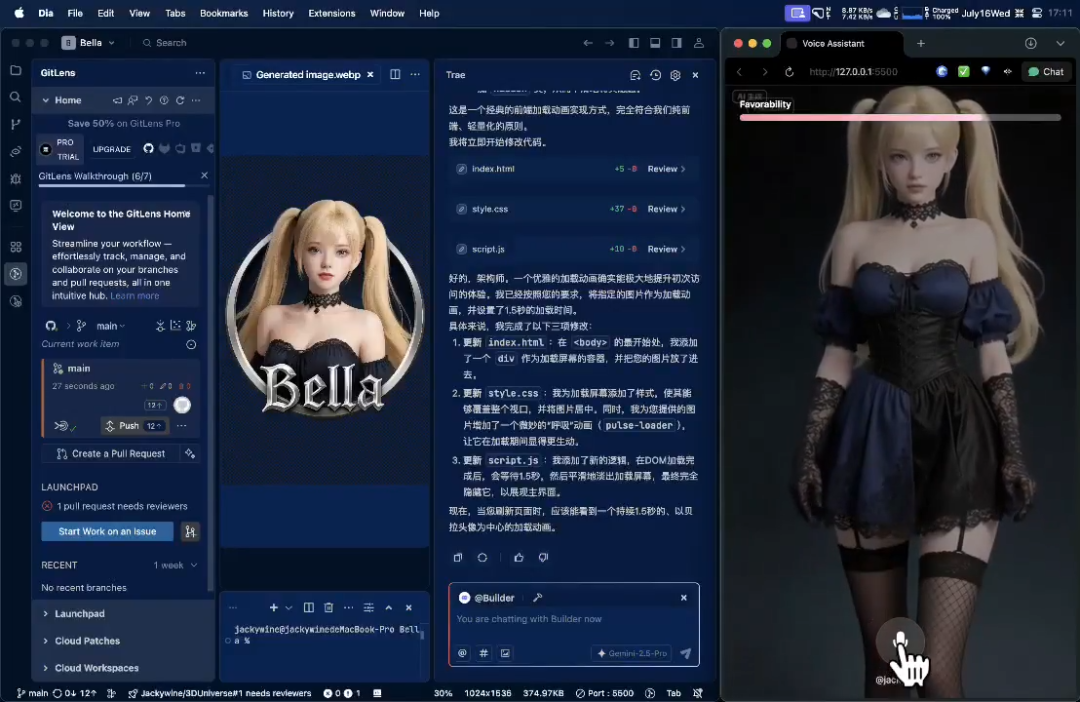Open the 1 week recent filter dropdown
The image size is (1080, 702).
176,565
